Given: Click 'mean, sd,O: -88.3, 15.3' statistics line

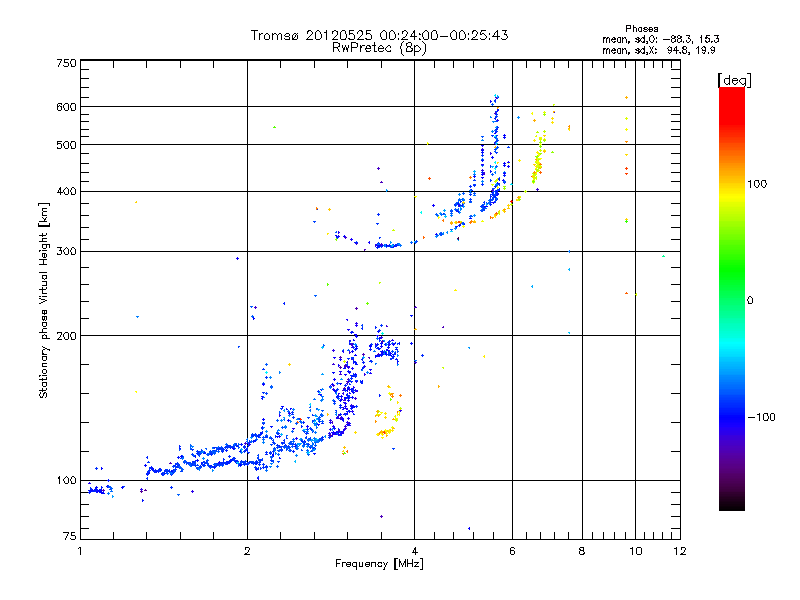Looking at the screenshot, I should 661,39.
